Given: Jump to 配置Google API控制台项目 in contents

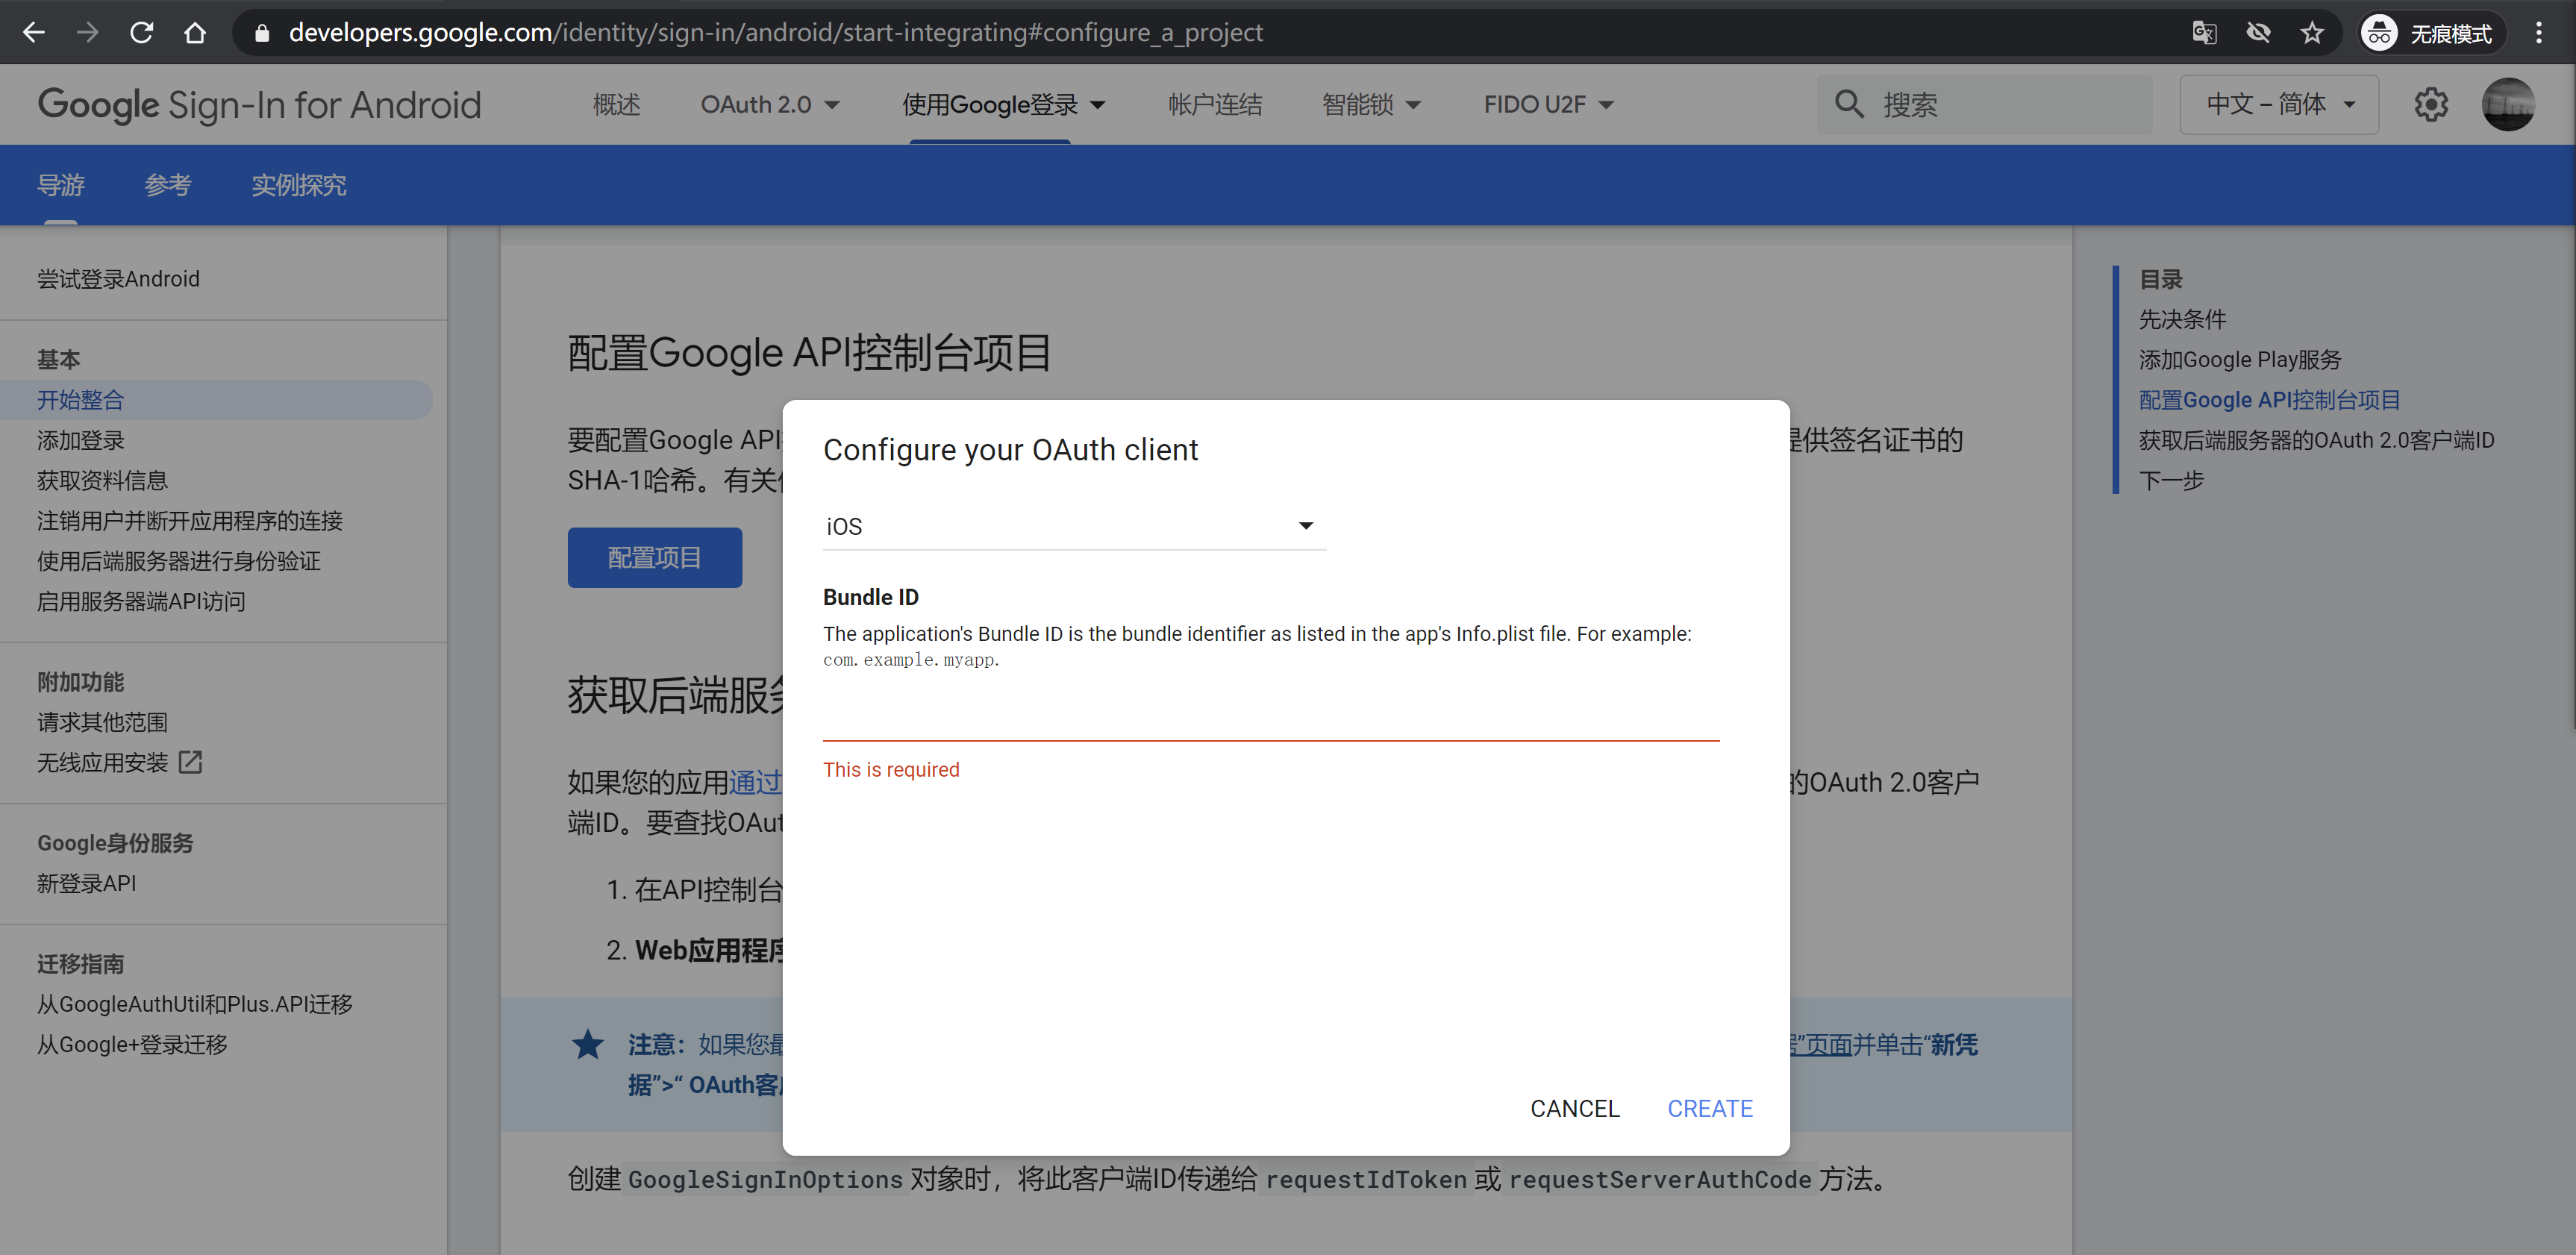Looking at the screenshot, I should (x=2269, y=400).
